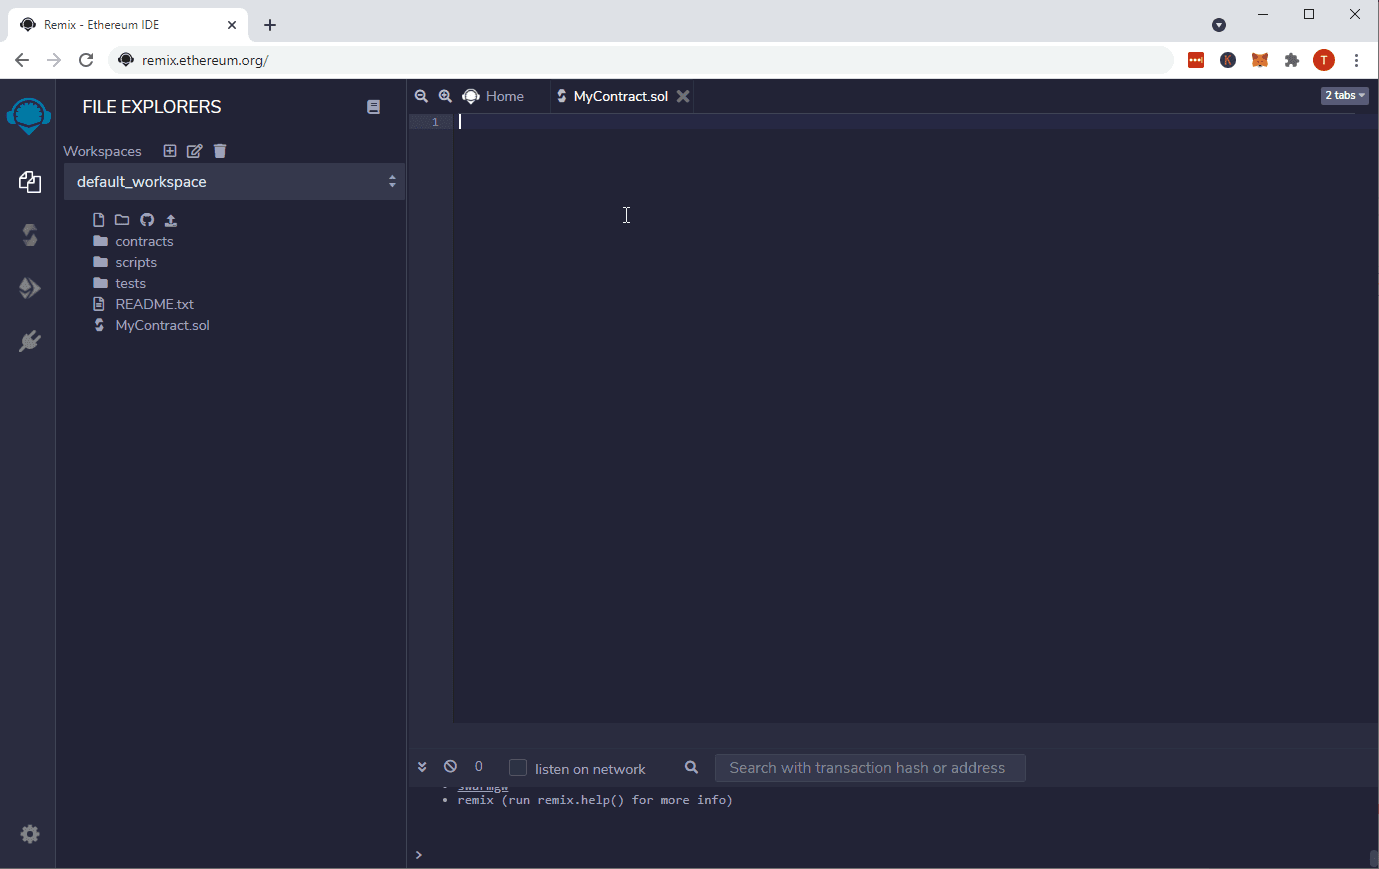Image resolution: width=1379 pixels, height=869 pixels.
Task: Reload the Remix page
Action: click(86, 60)
